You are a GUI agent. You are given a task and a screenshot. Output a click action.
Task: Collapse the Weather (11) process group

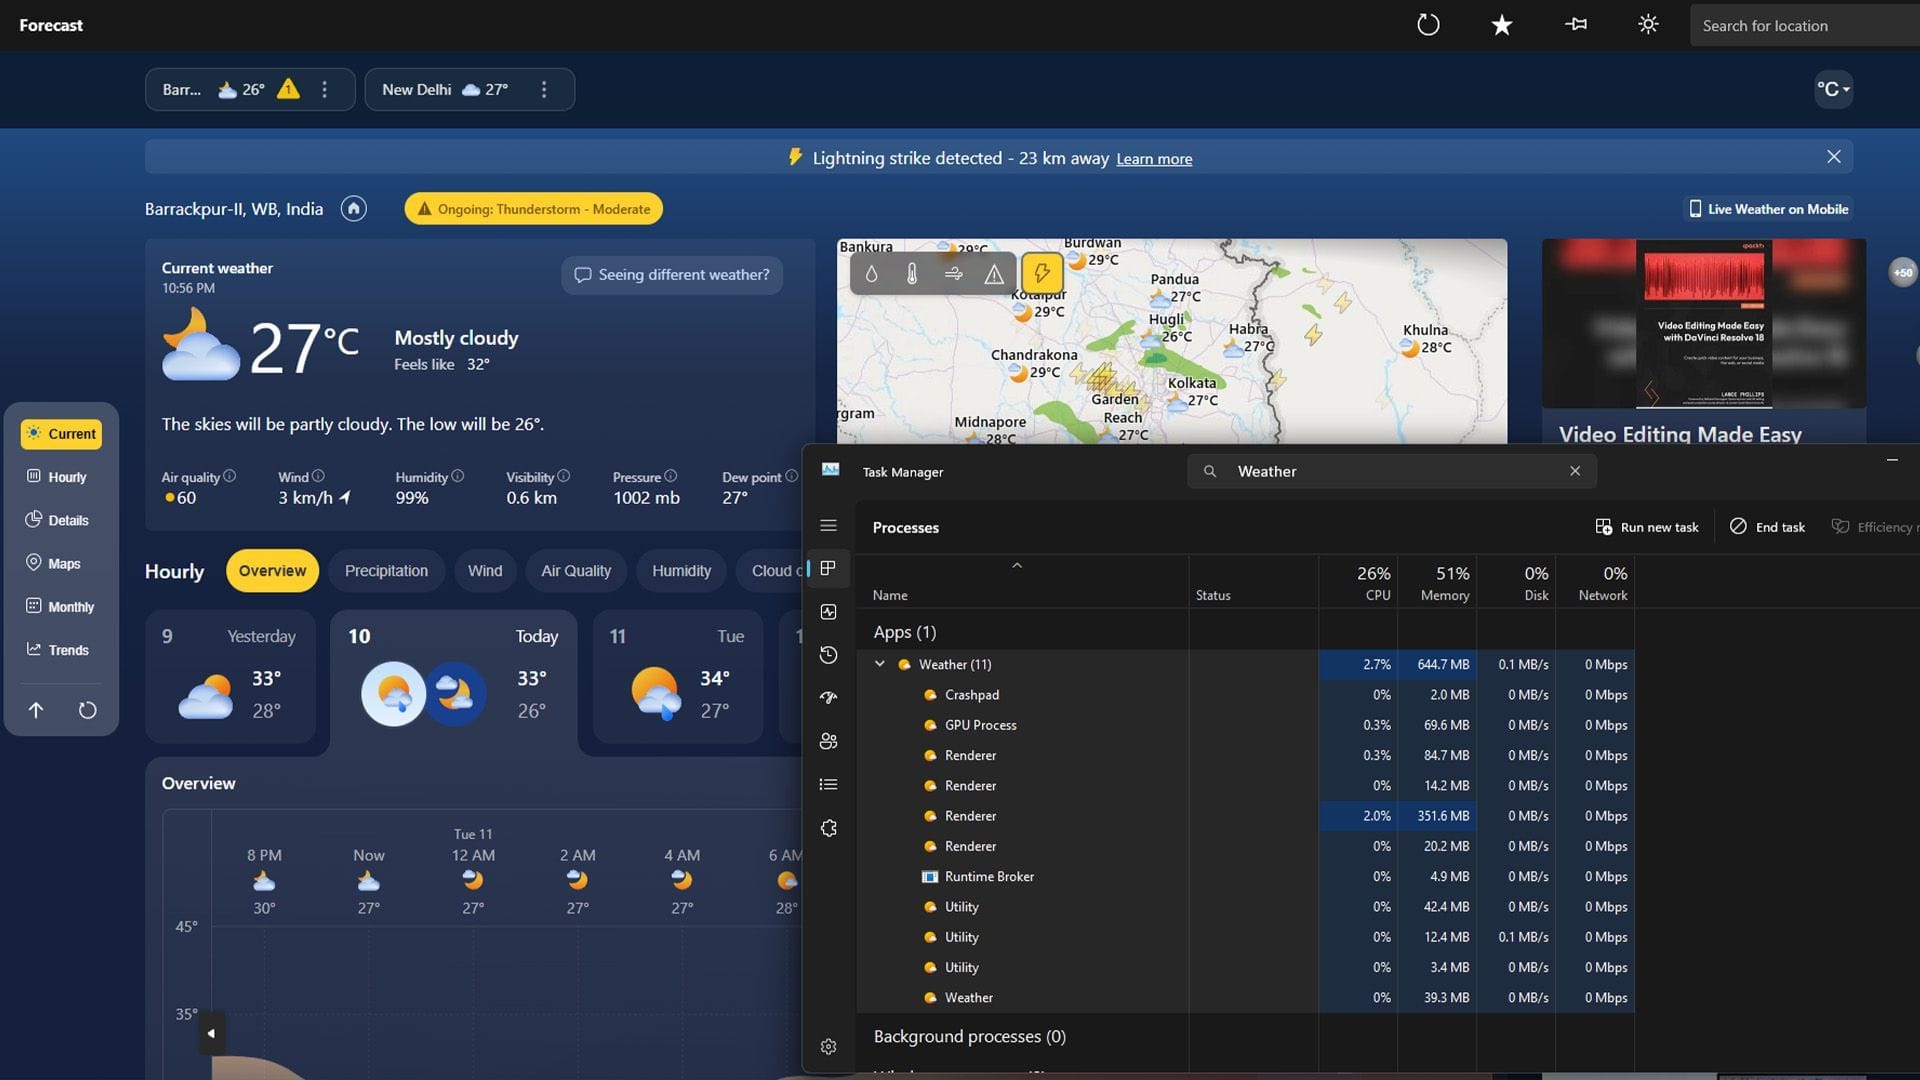[880, 664]
